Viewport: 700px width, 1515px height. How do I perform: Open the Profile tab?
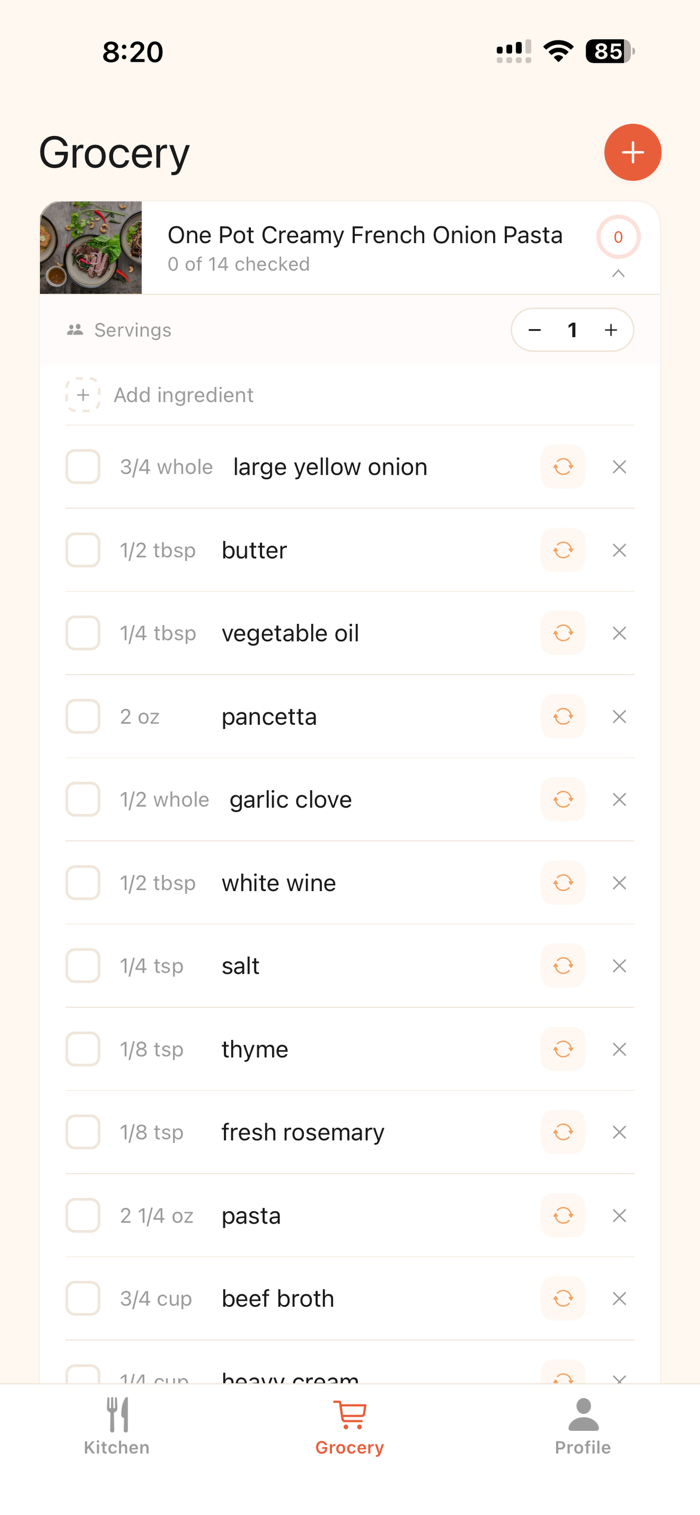pos(583,1426)
